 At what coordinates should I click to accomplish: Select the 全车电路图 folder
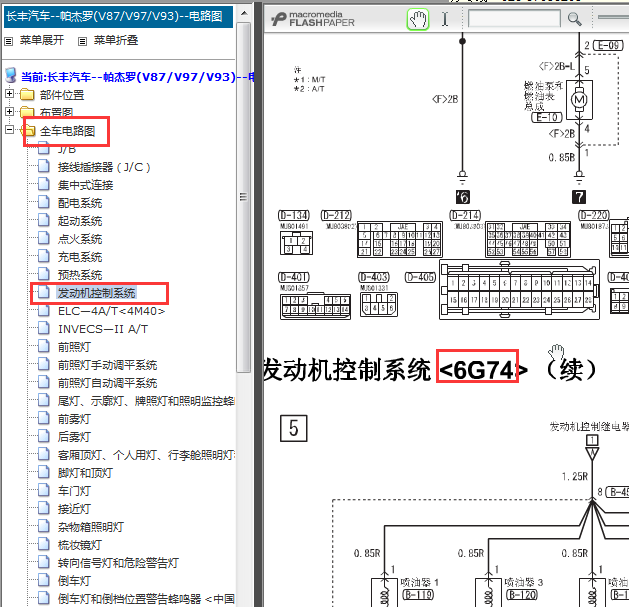coord(67,131)
